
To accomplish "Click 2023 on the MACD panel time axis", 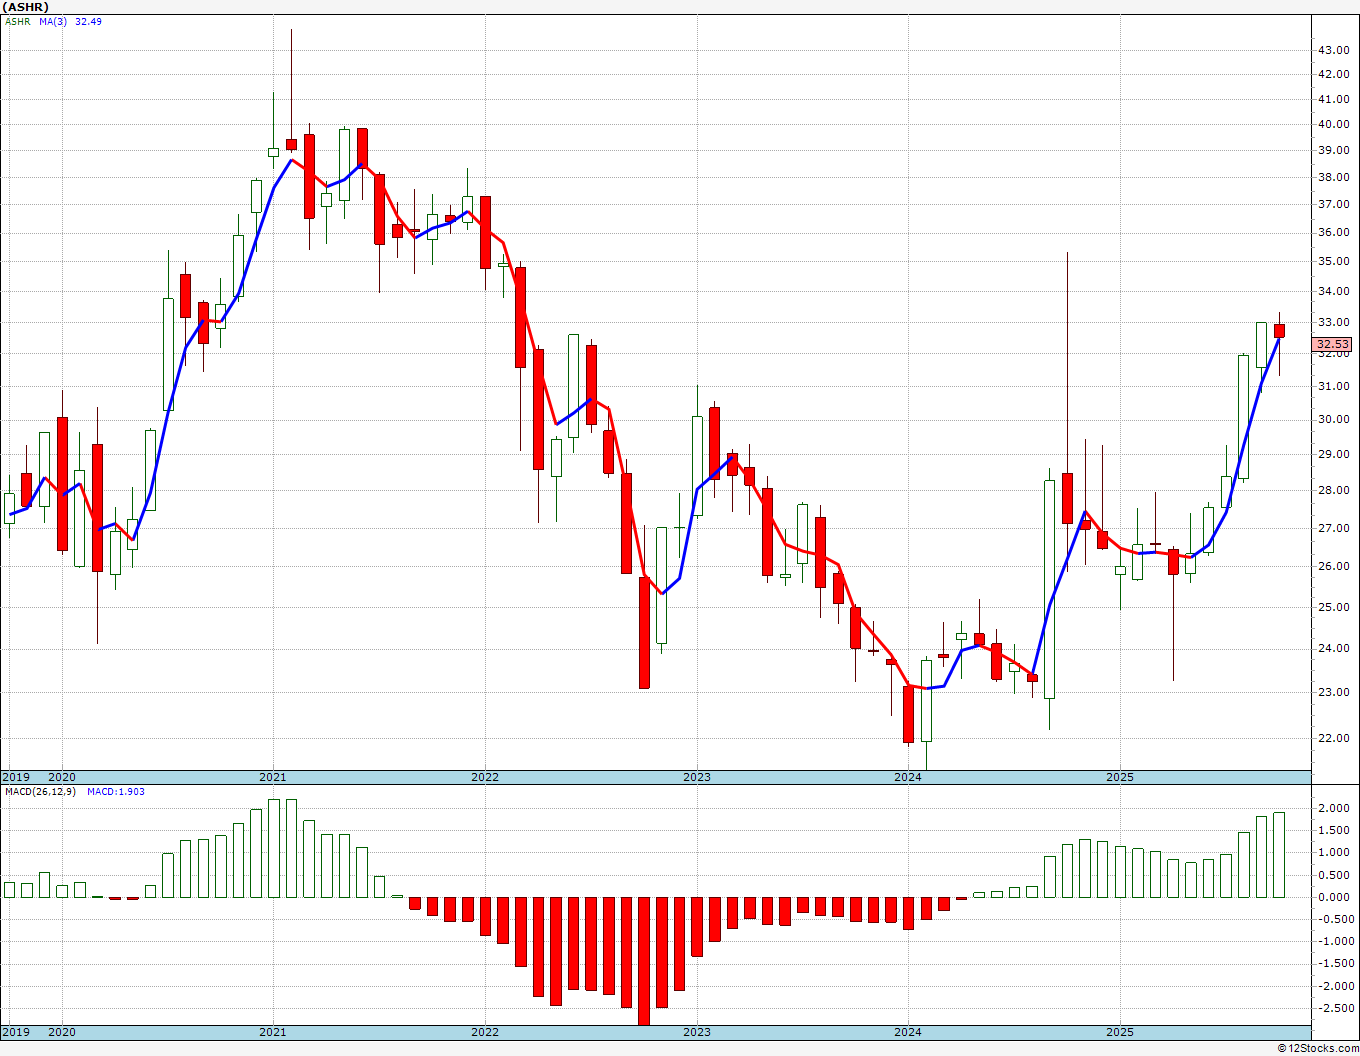I will click(x=697, y=1032).
